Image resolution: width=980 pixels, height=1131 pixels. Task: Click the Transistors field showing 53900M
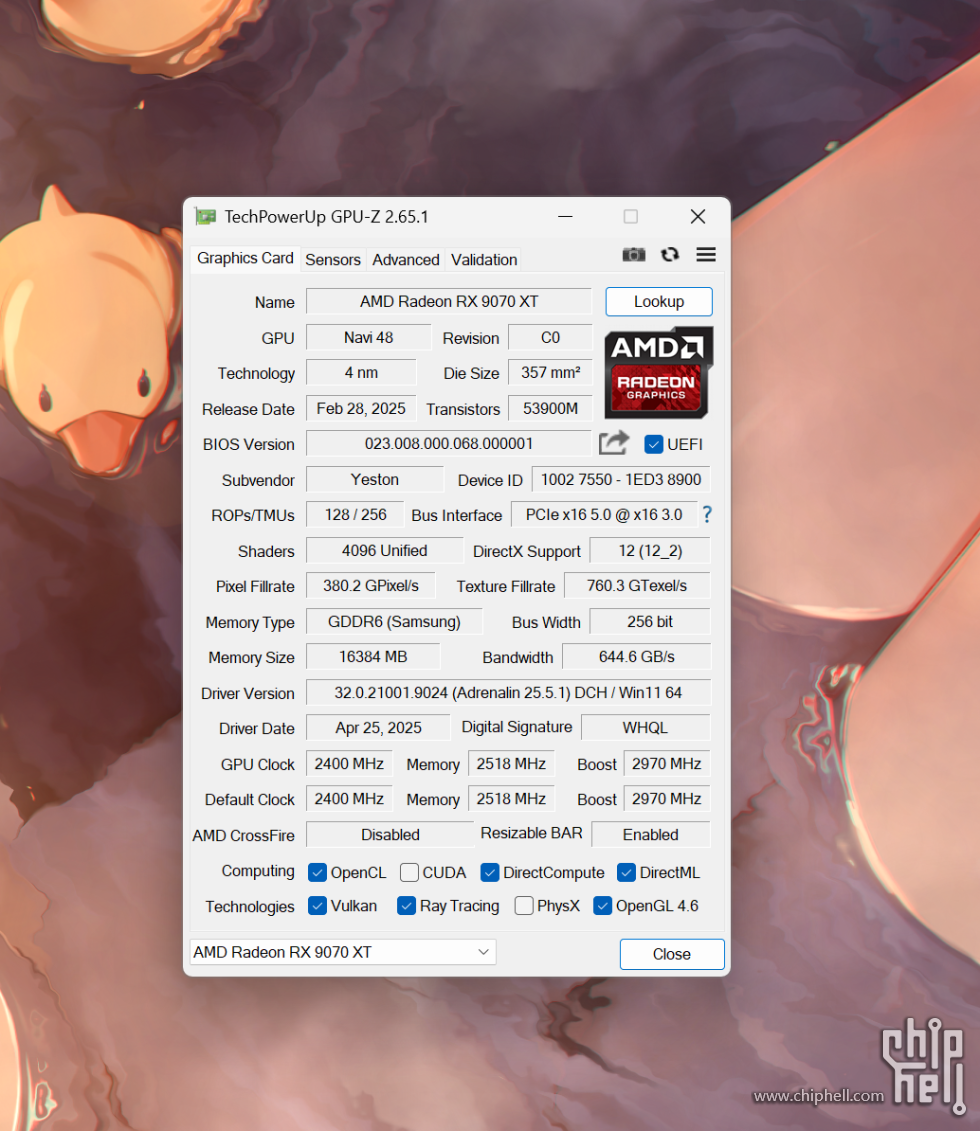550,409
